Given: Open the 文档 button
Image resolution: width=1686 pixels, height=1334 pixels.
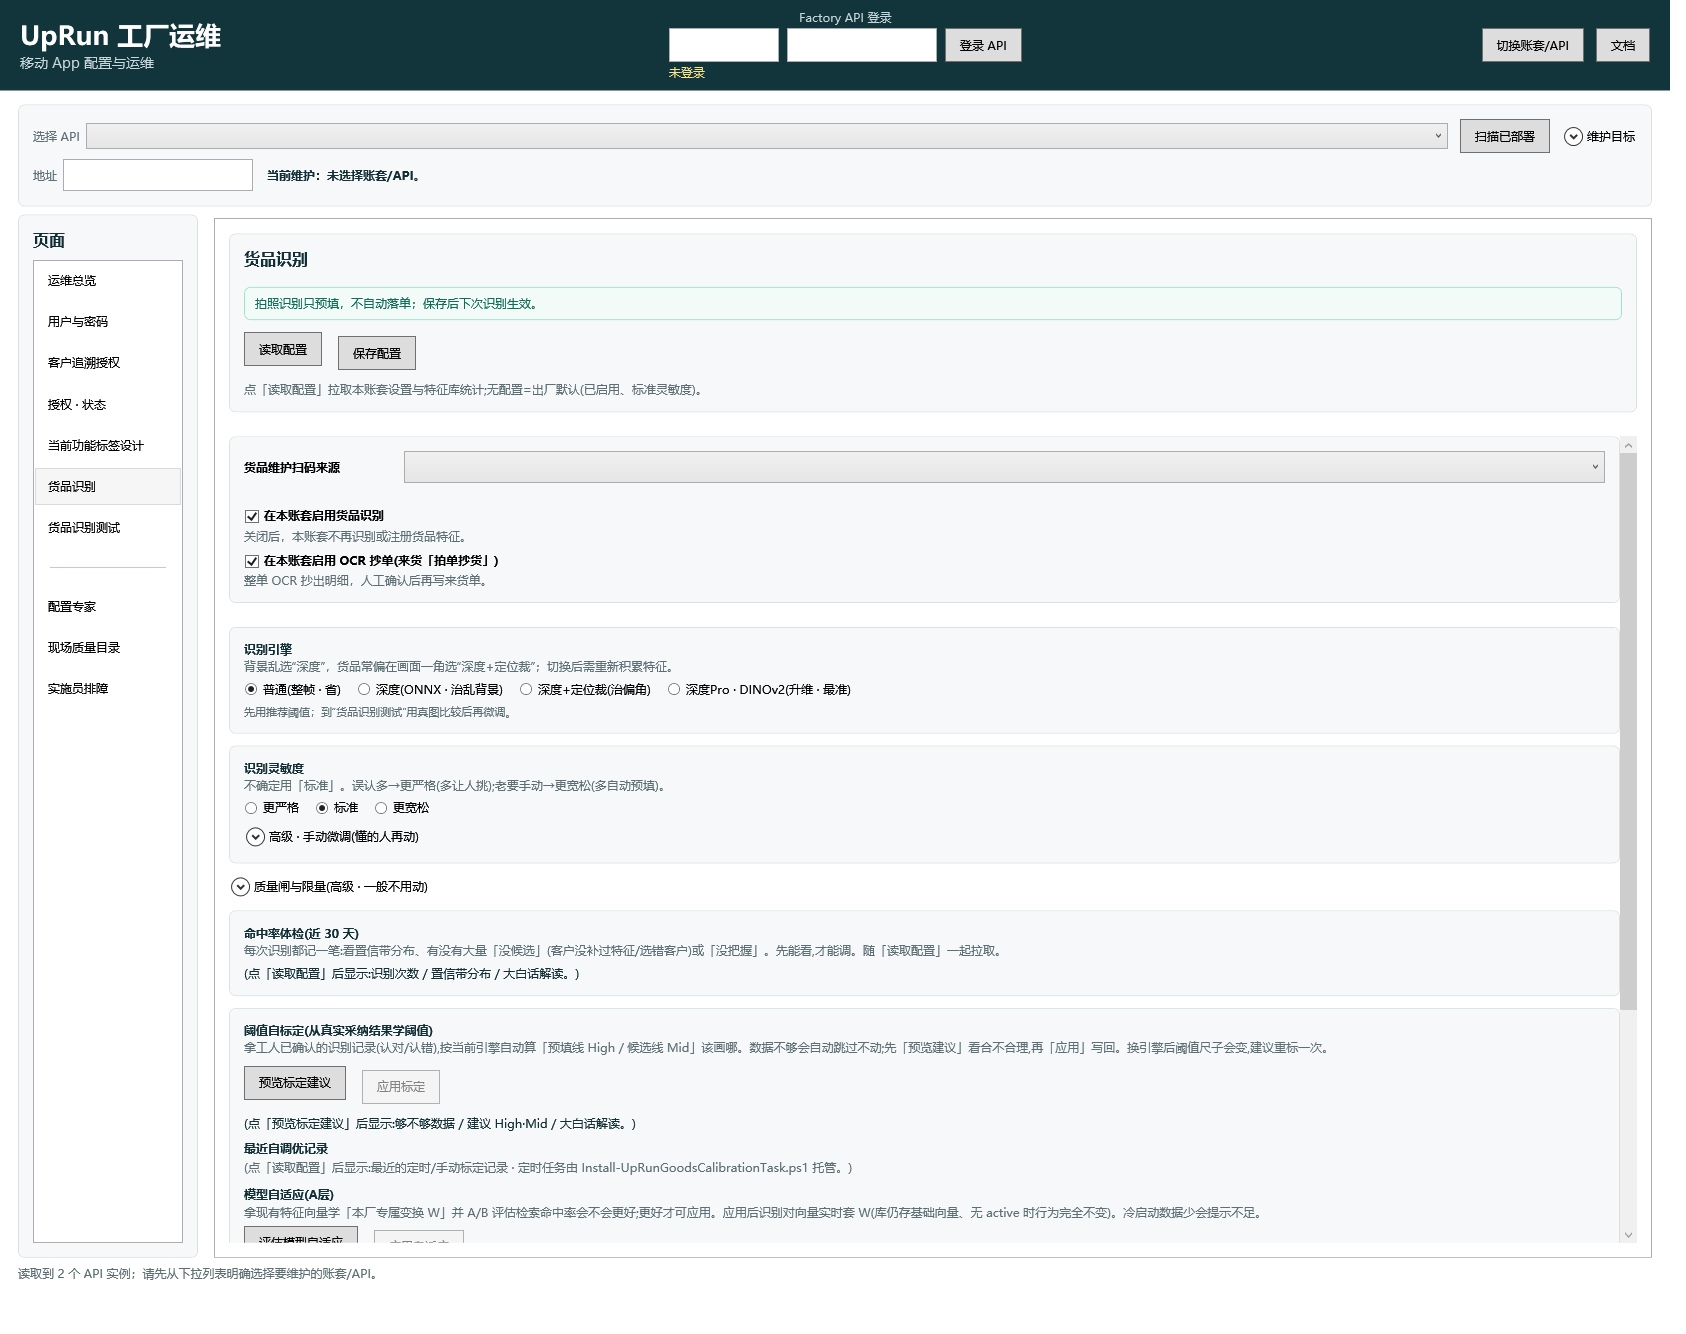Looking at the screenshot, I should coord(1622,45).
